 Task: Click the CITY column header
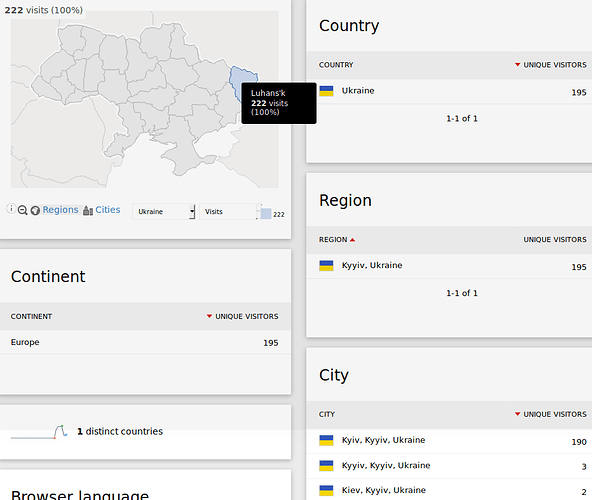(327, 414)
